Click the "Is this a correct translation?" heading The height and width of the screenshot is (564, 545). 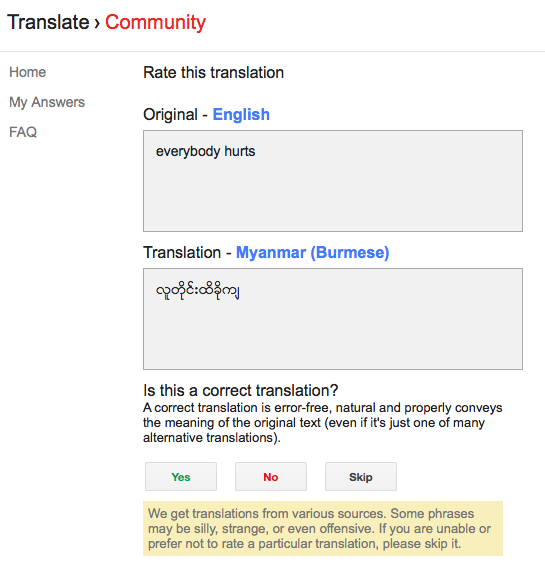pos(241,391)
